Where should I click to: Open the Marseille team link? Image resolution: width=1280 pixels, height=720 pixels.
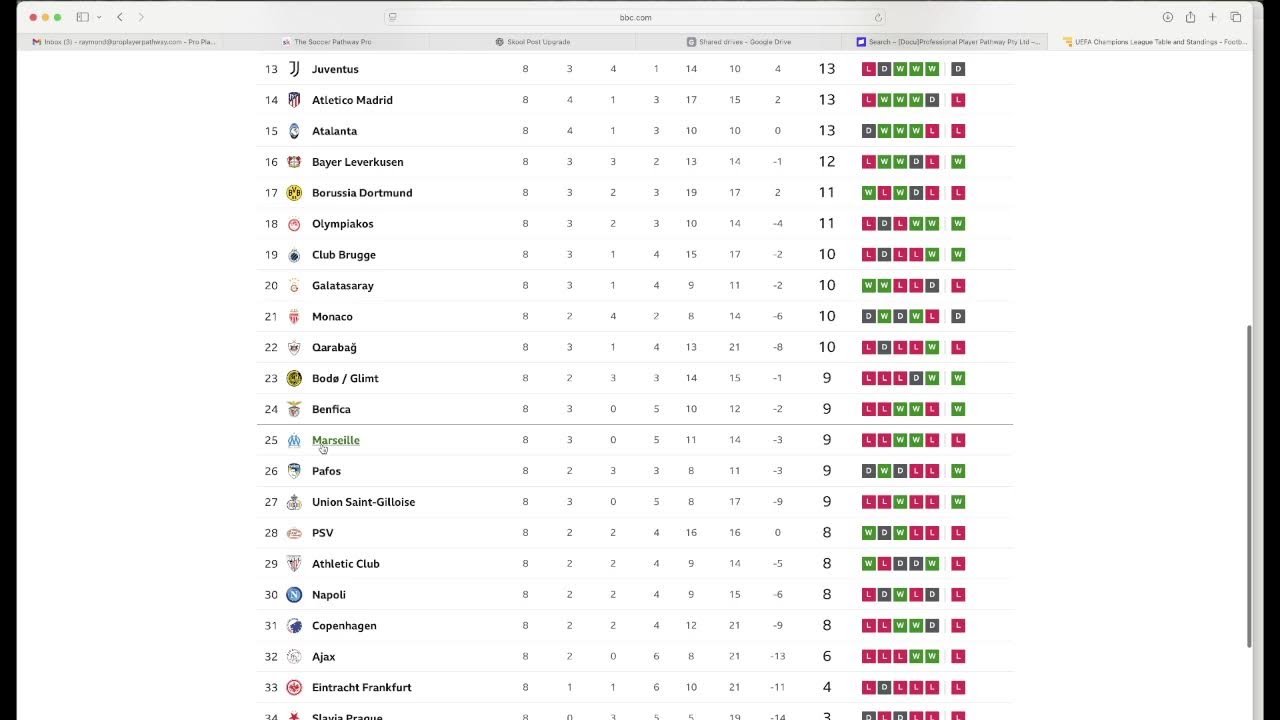(x=335, y=440)
